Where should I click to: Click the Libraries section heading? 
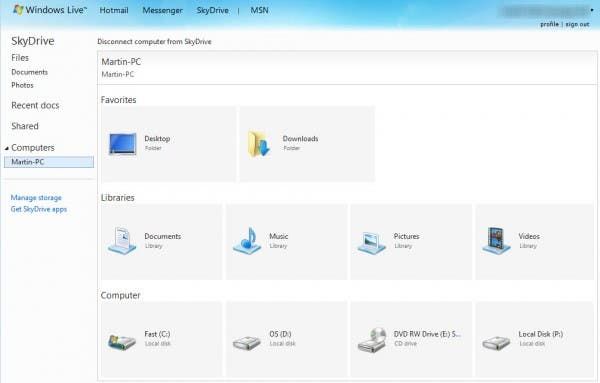tap(117, 198)
